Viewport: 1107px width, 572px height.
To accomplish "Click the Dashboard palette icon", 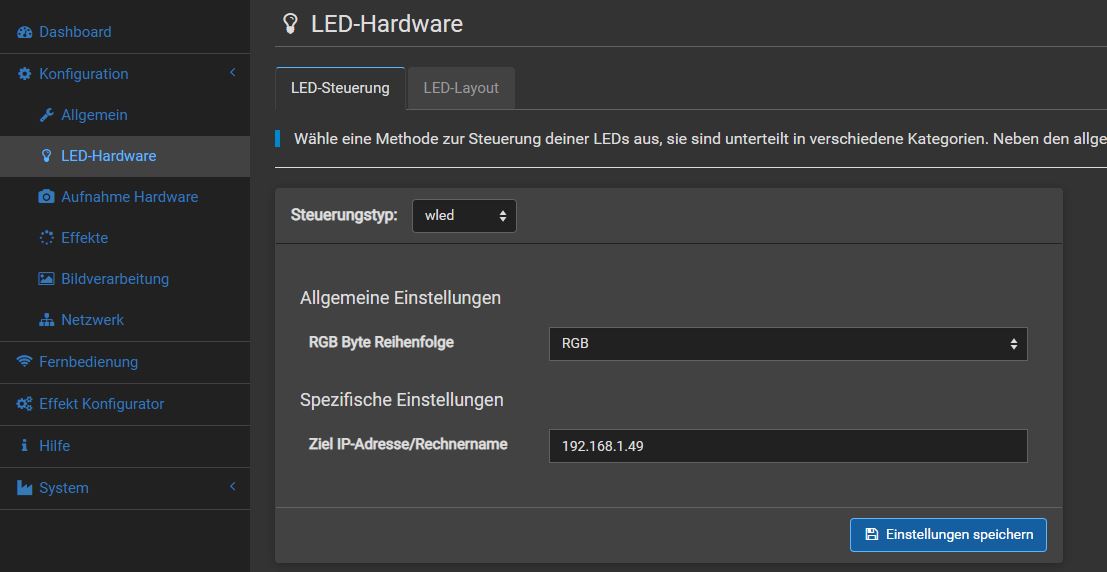I will click(25, 32).
